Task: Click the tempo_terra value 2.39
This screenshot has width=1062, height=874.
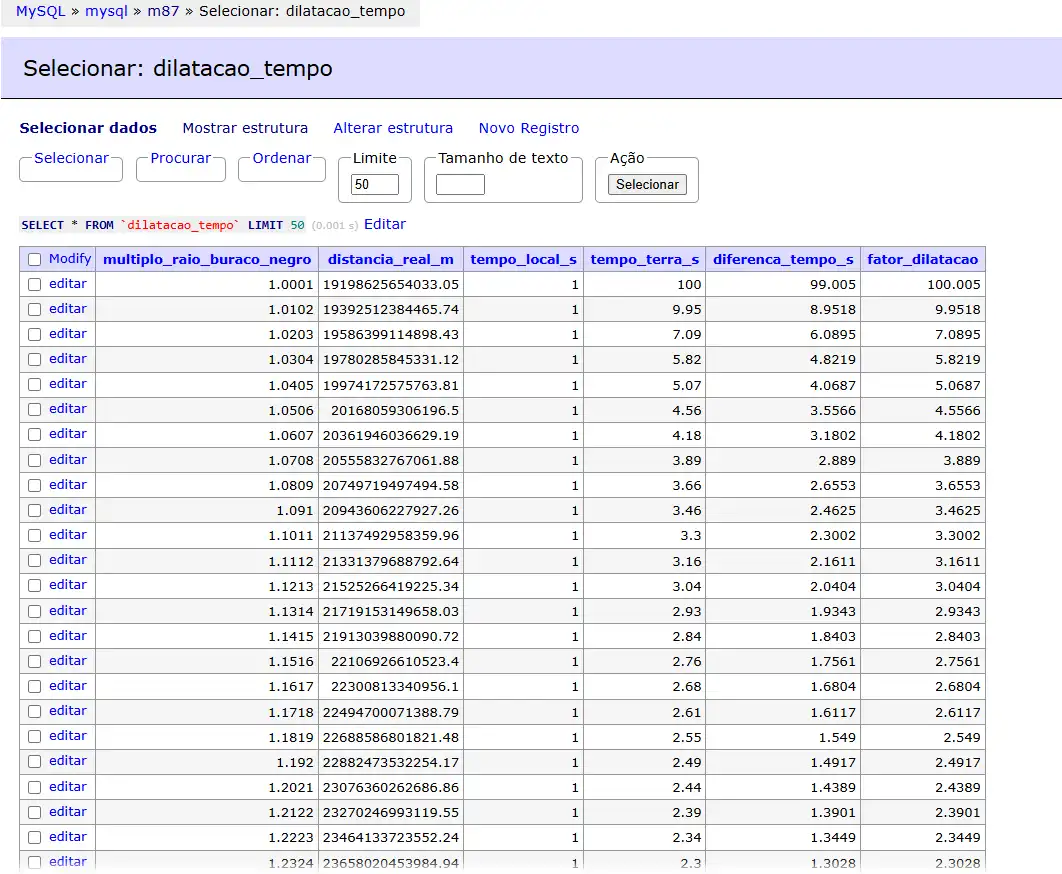Action: 687,813
